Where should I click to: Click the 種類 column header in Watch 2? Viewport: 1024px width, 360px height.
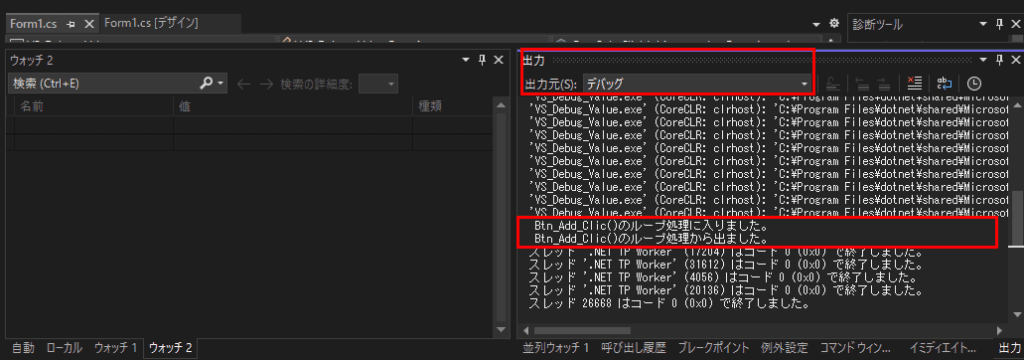point(452,106)
